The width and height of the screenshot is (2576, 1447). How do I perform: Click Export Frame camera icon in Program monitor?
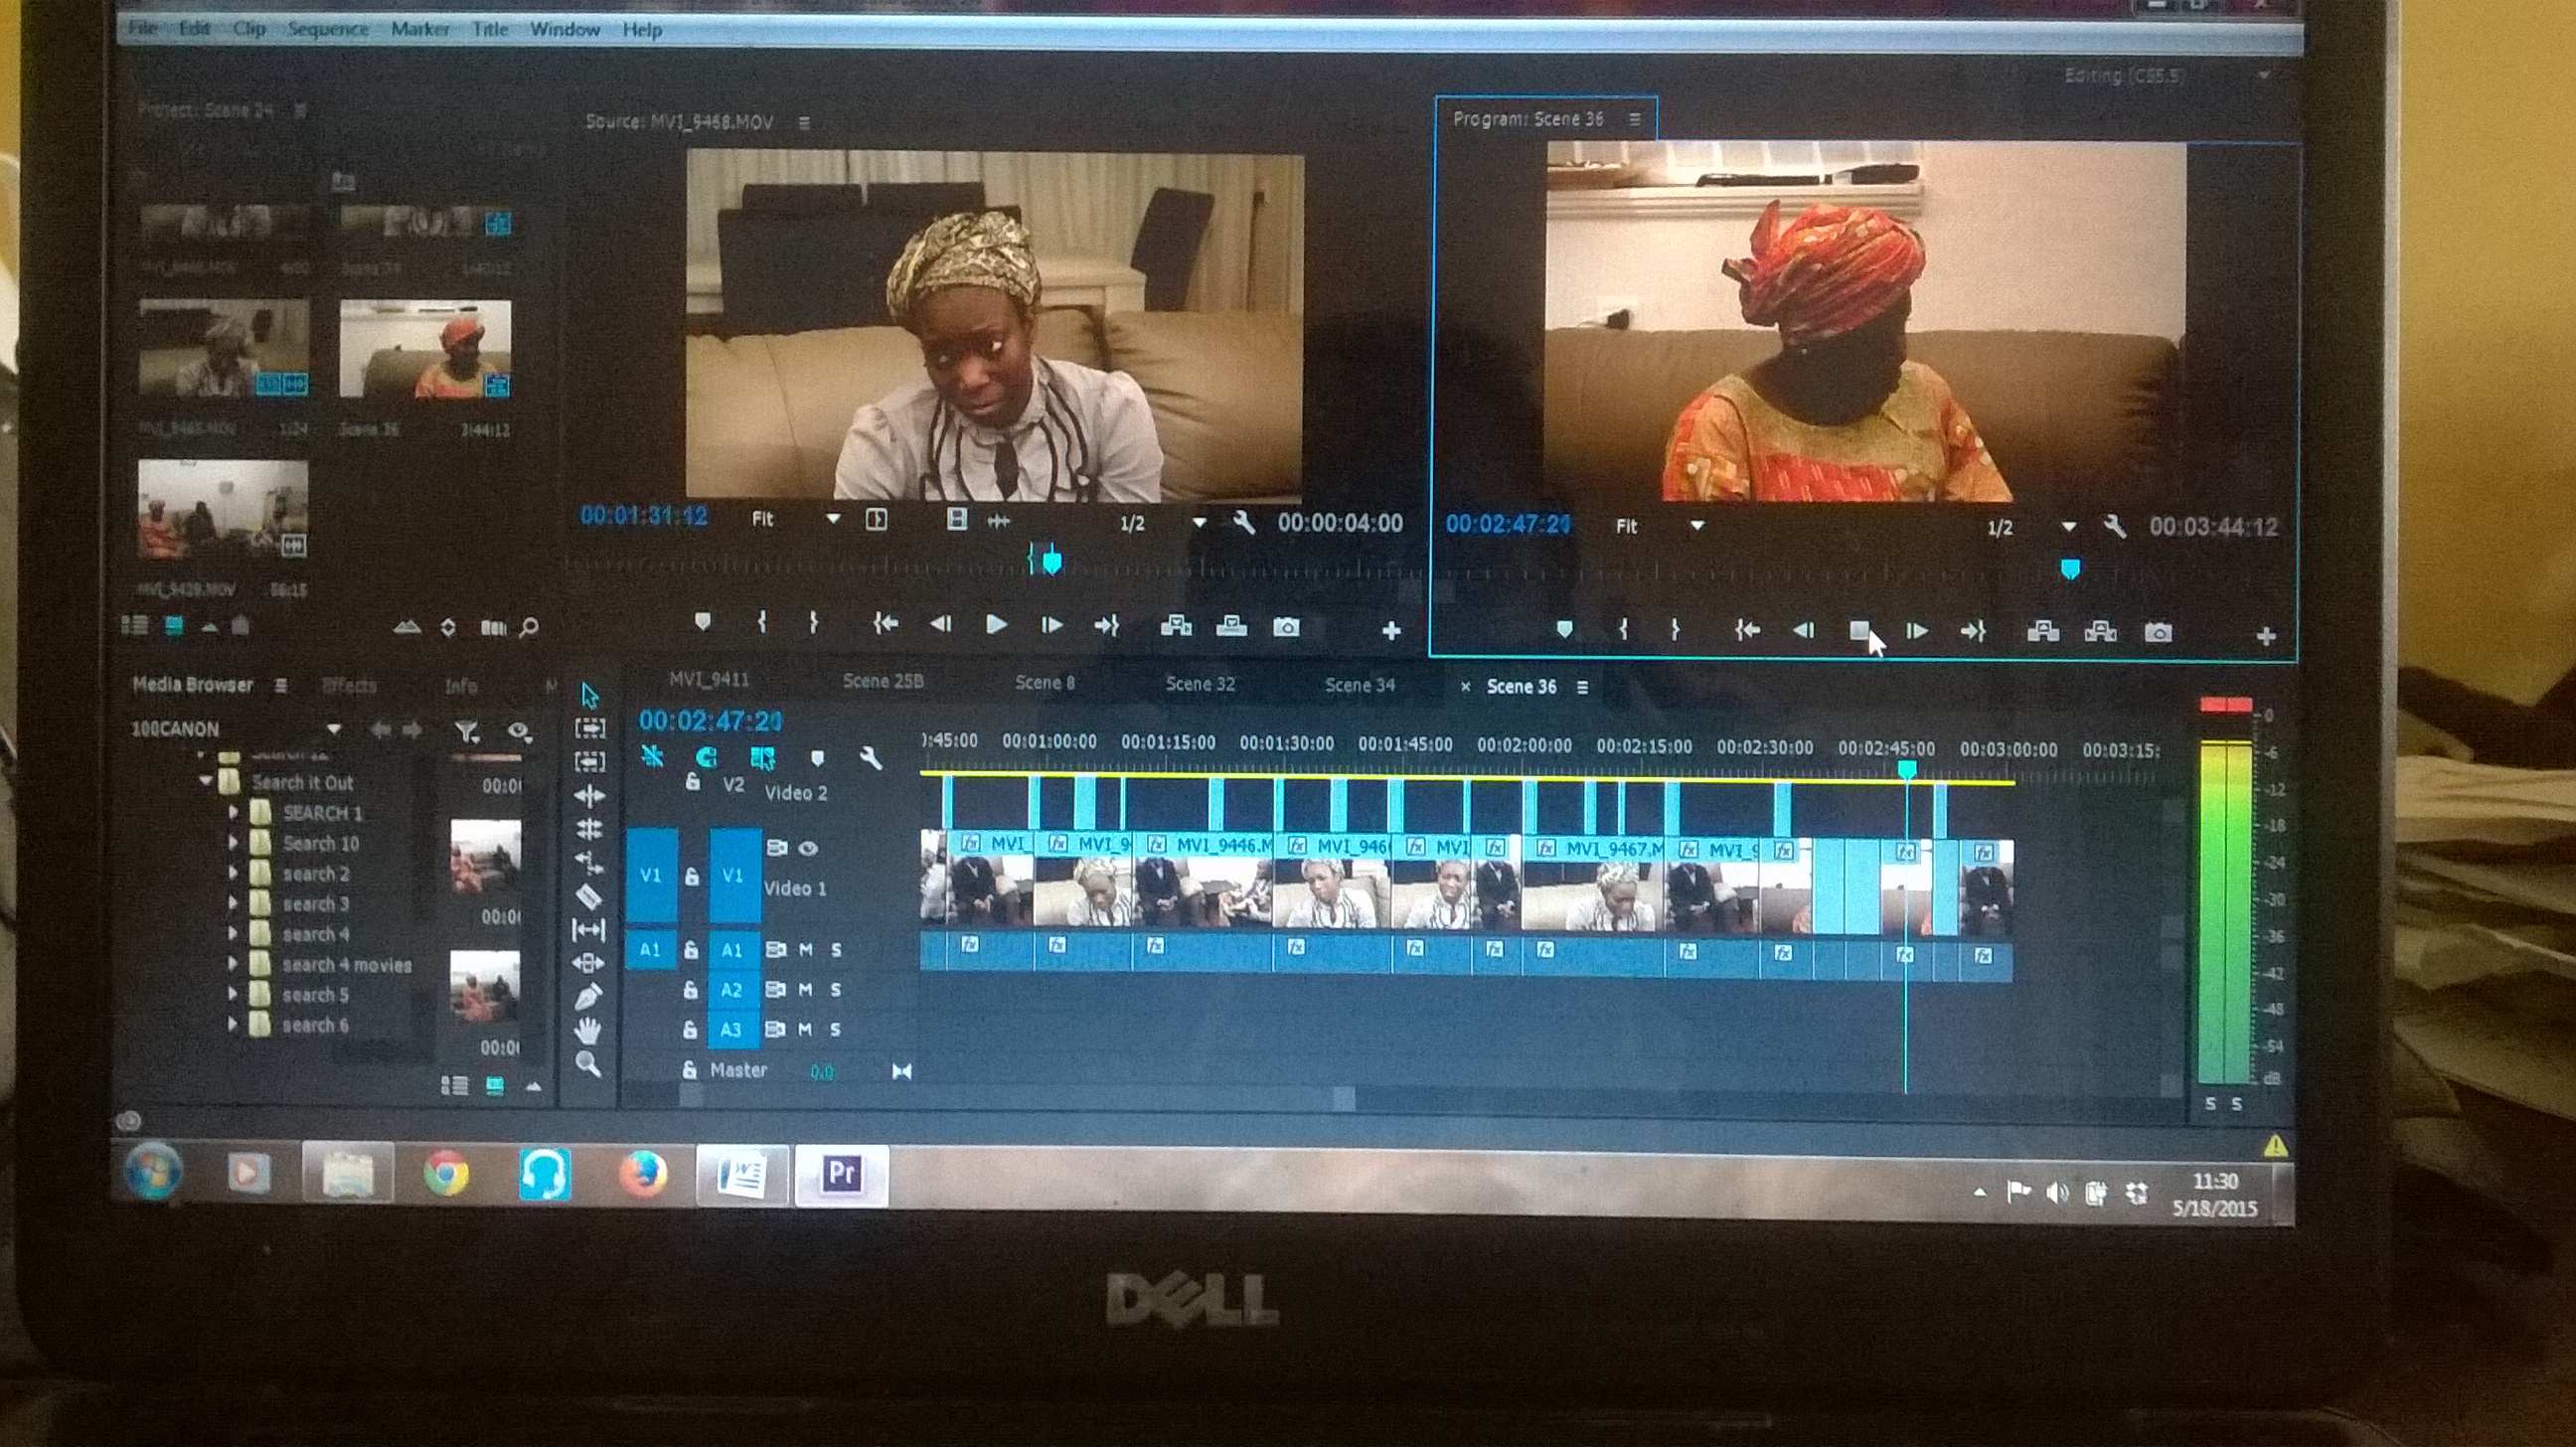click(x=2158, y=632)
